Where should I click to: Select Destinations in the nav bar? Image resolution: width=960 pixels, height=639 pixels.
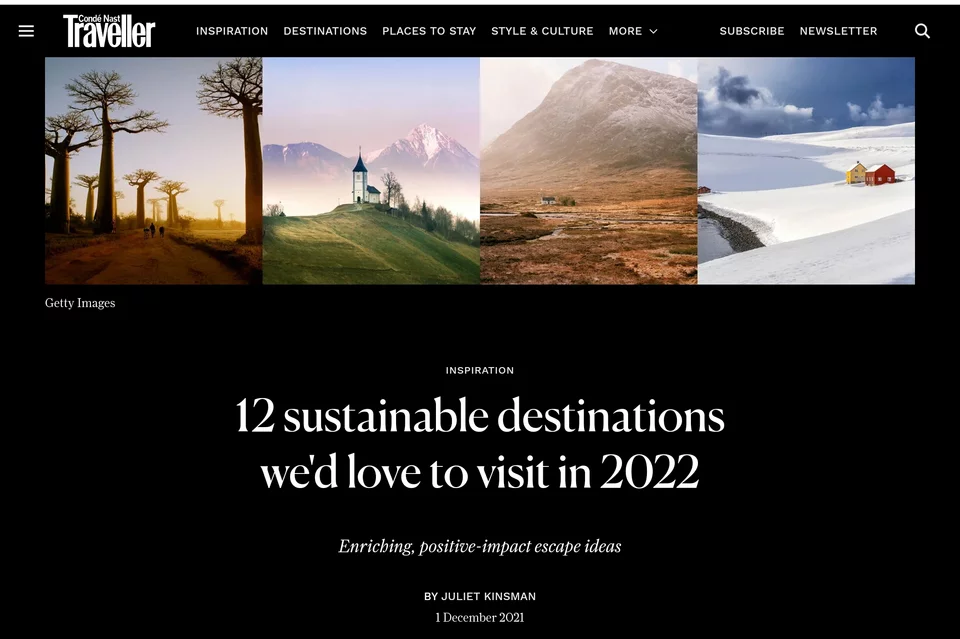pos(325,31)
